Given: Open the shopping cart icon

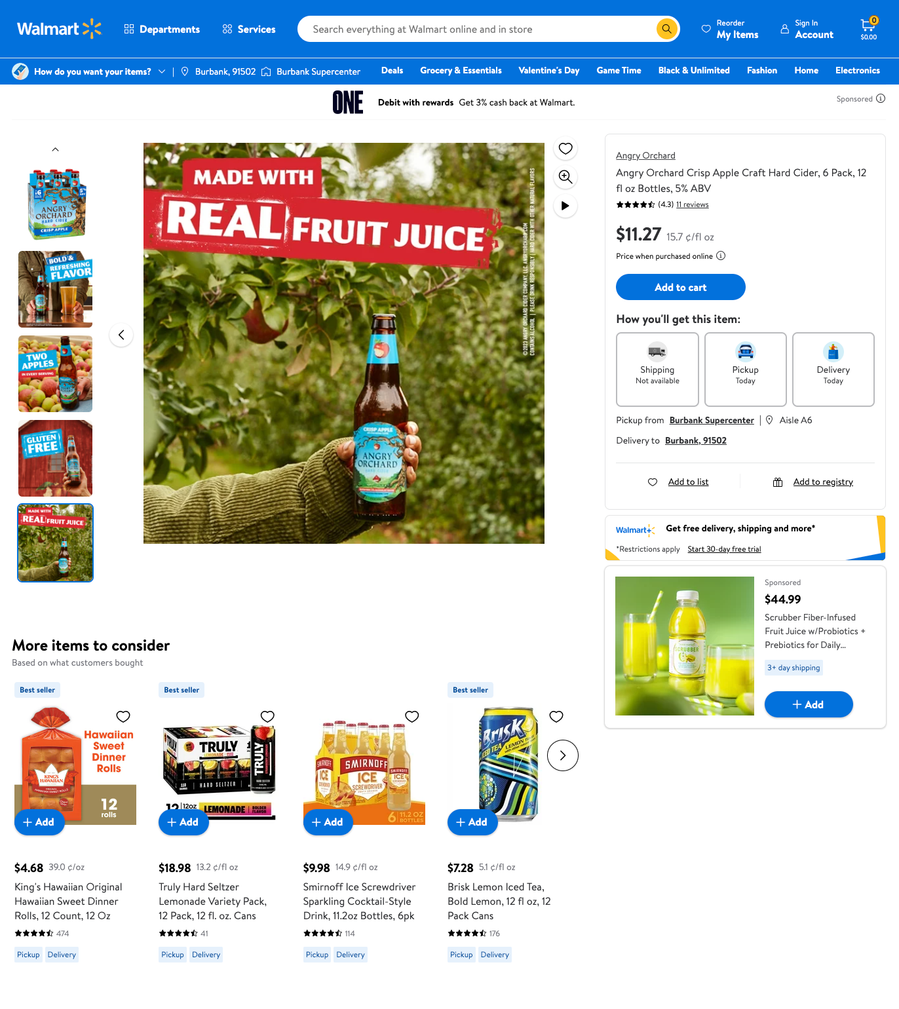Looking at the screenshot, I should coord(868,29).
